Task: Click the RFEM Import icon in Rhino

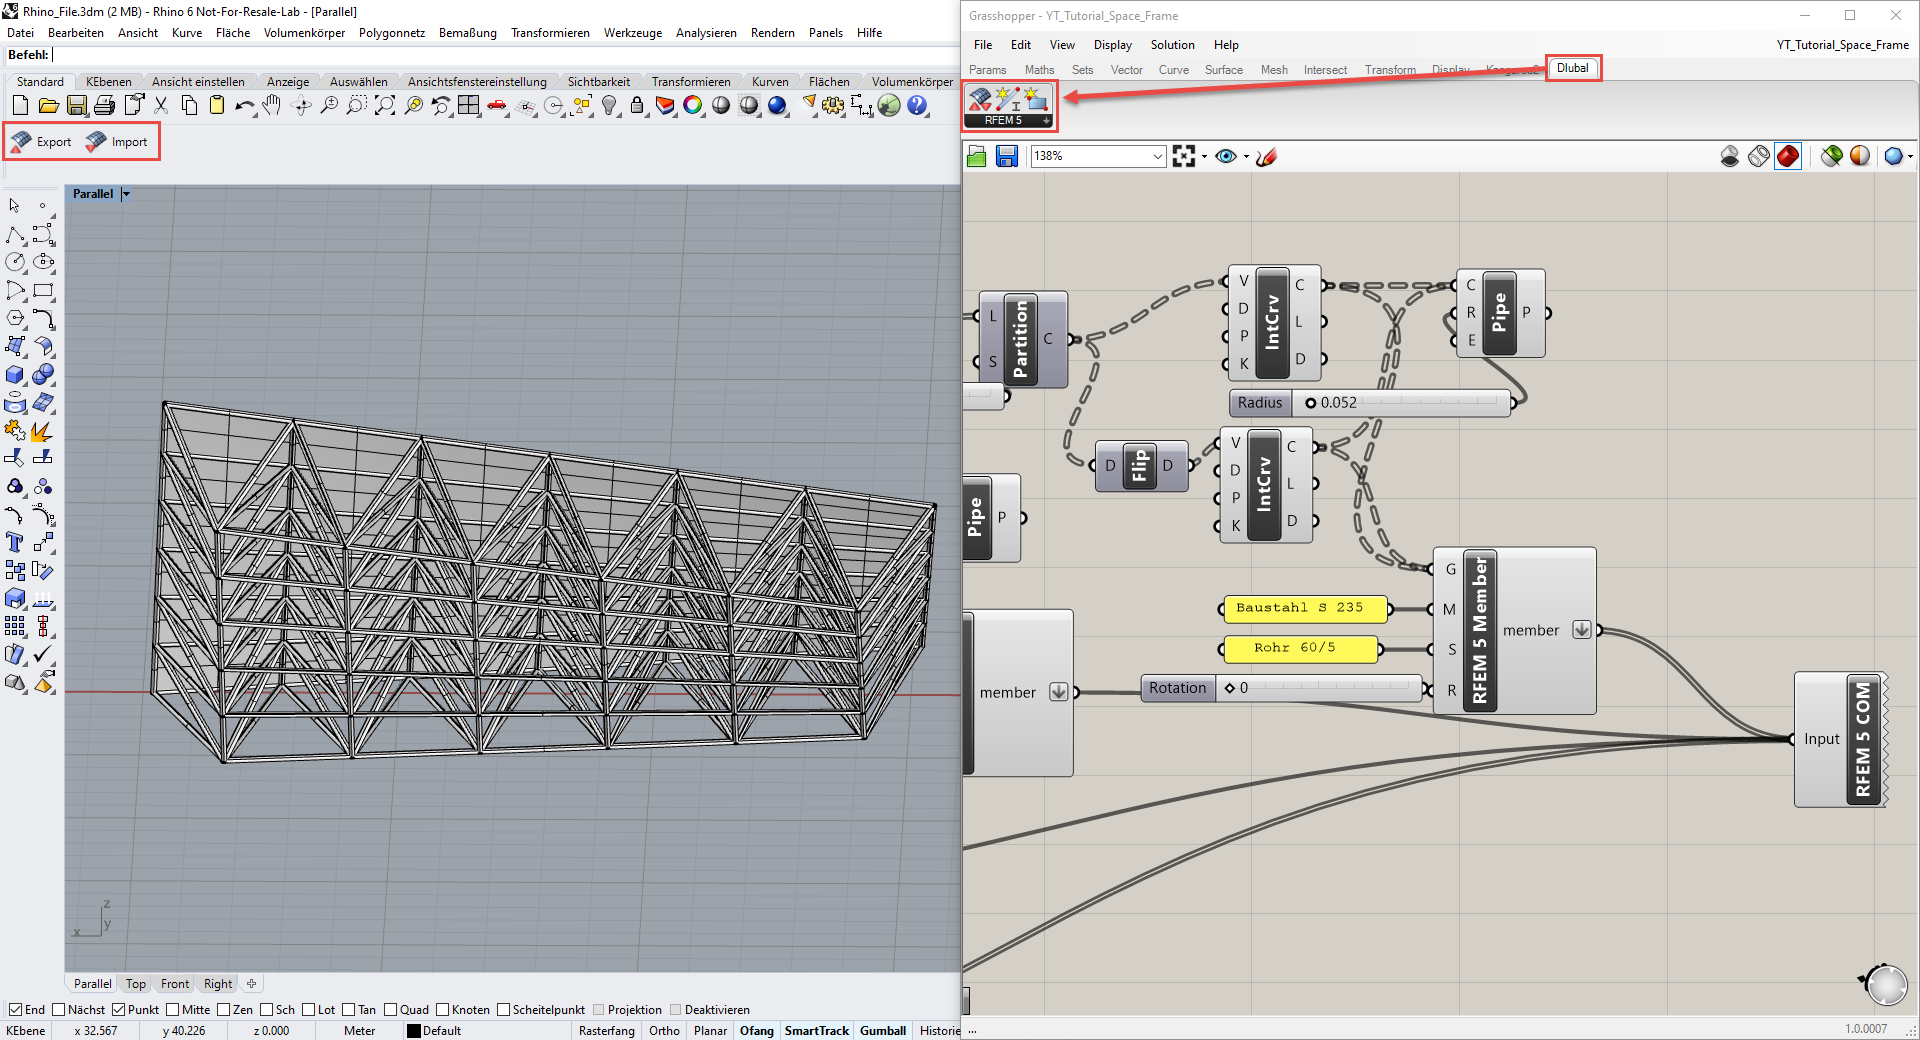Action: [97, 142]
